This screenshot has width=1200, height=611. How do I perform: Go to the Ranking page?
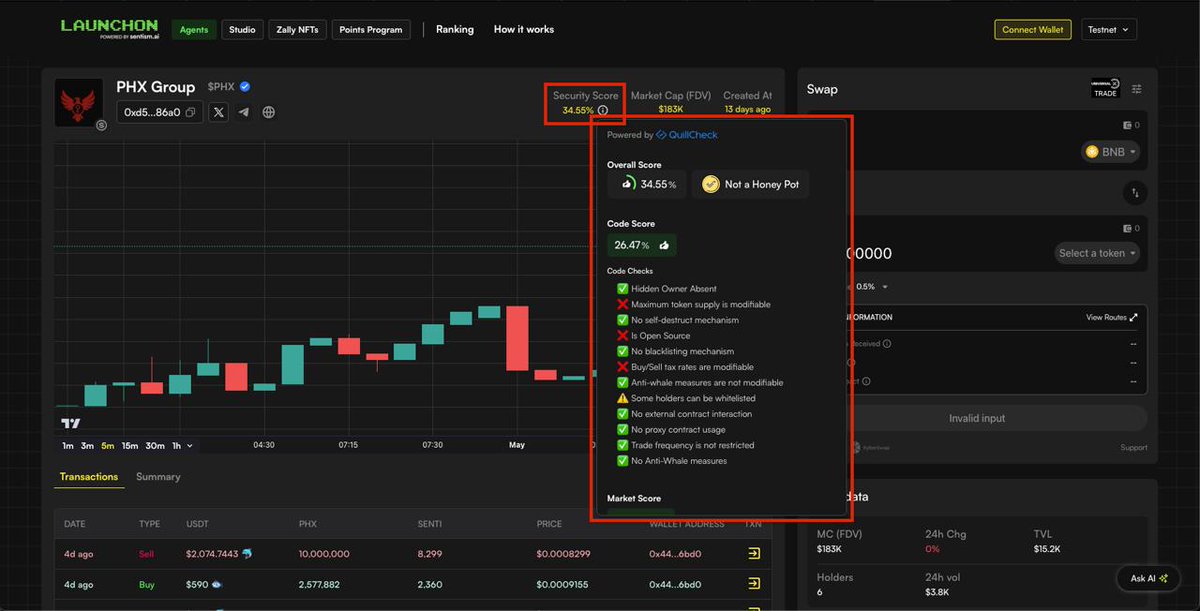tap(455, 30)
